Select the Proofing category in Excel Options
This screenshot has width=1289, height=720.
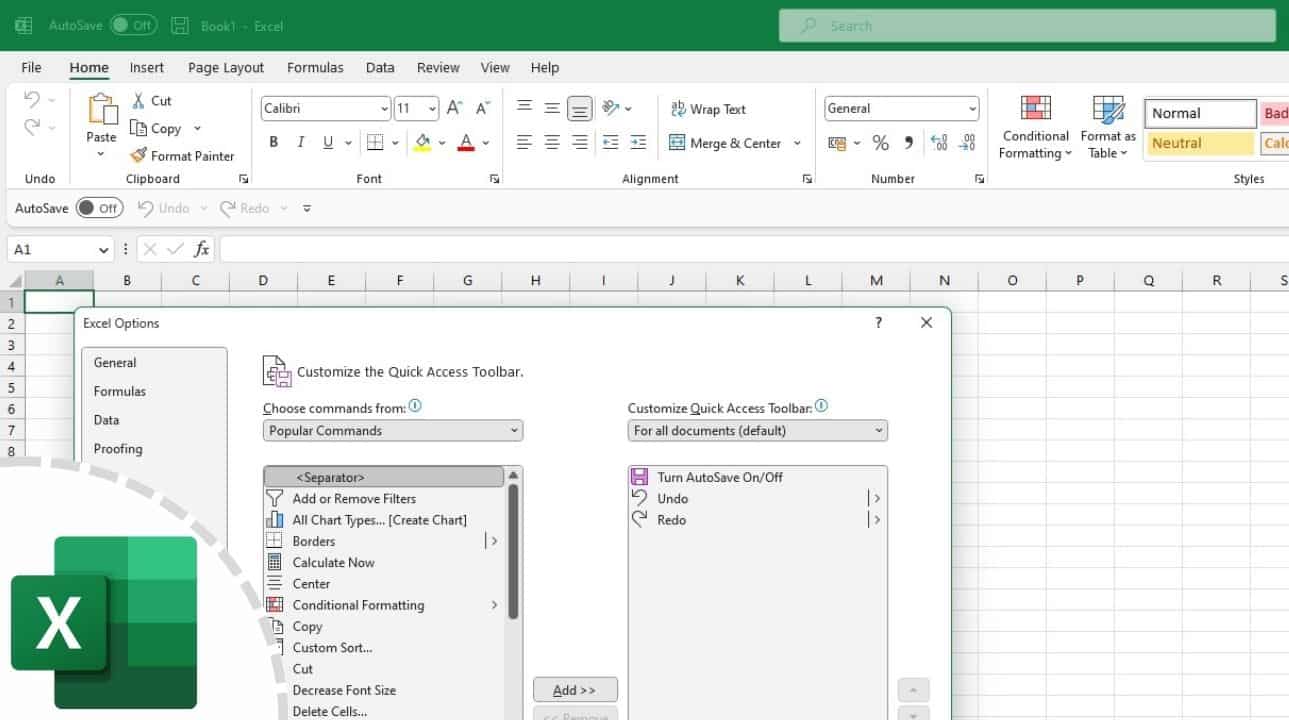(118, 449)
